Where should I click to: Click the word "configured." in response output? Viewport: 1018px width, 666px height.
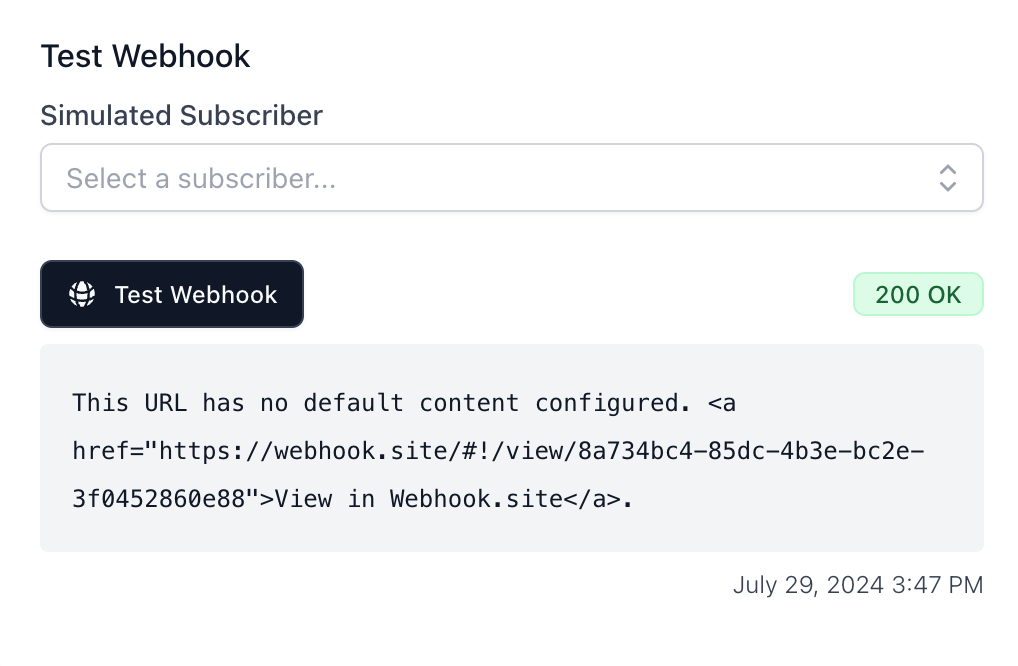point(613,403)
